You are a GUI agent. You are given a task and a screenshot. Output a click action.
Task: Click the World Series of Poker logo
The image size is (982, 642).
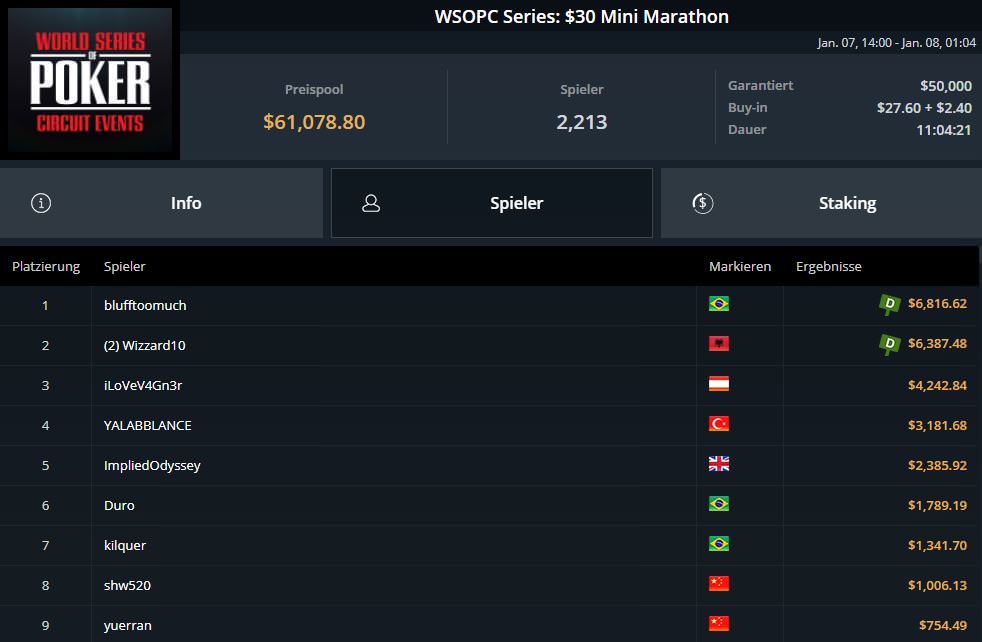(x=90, y=83)
